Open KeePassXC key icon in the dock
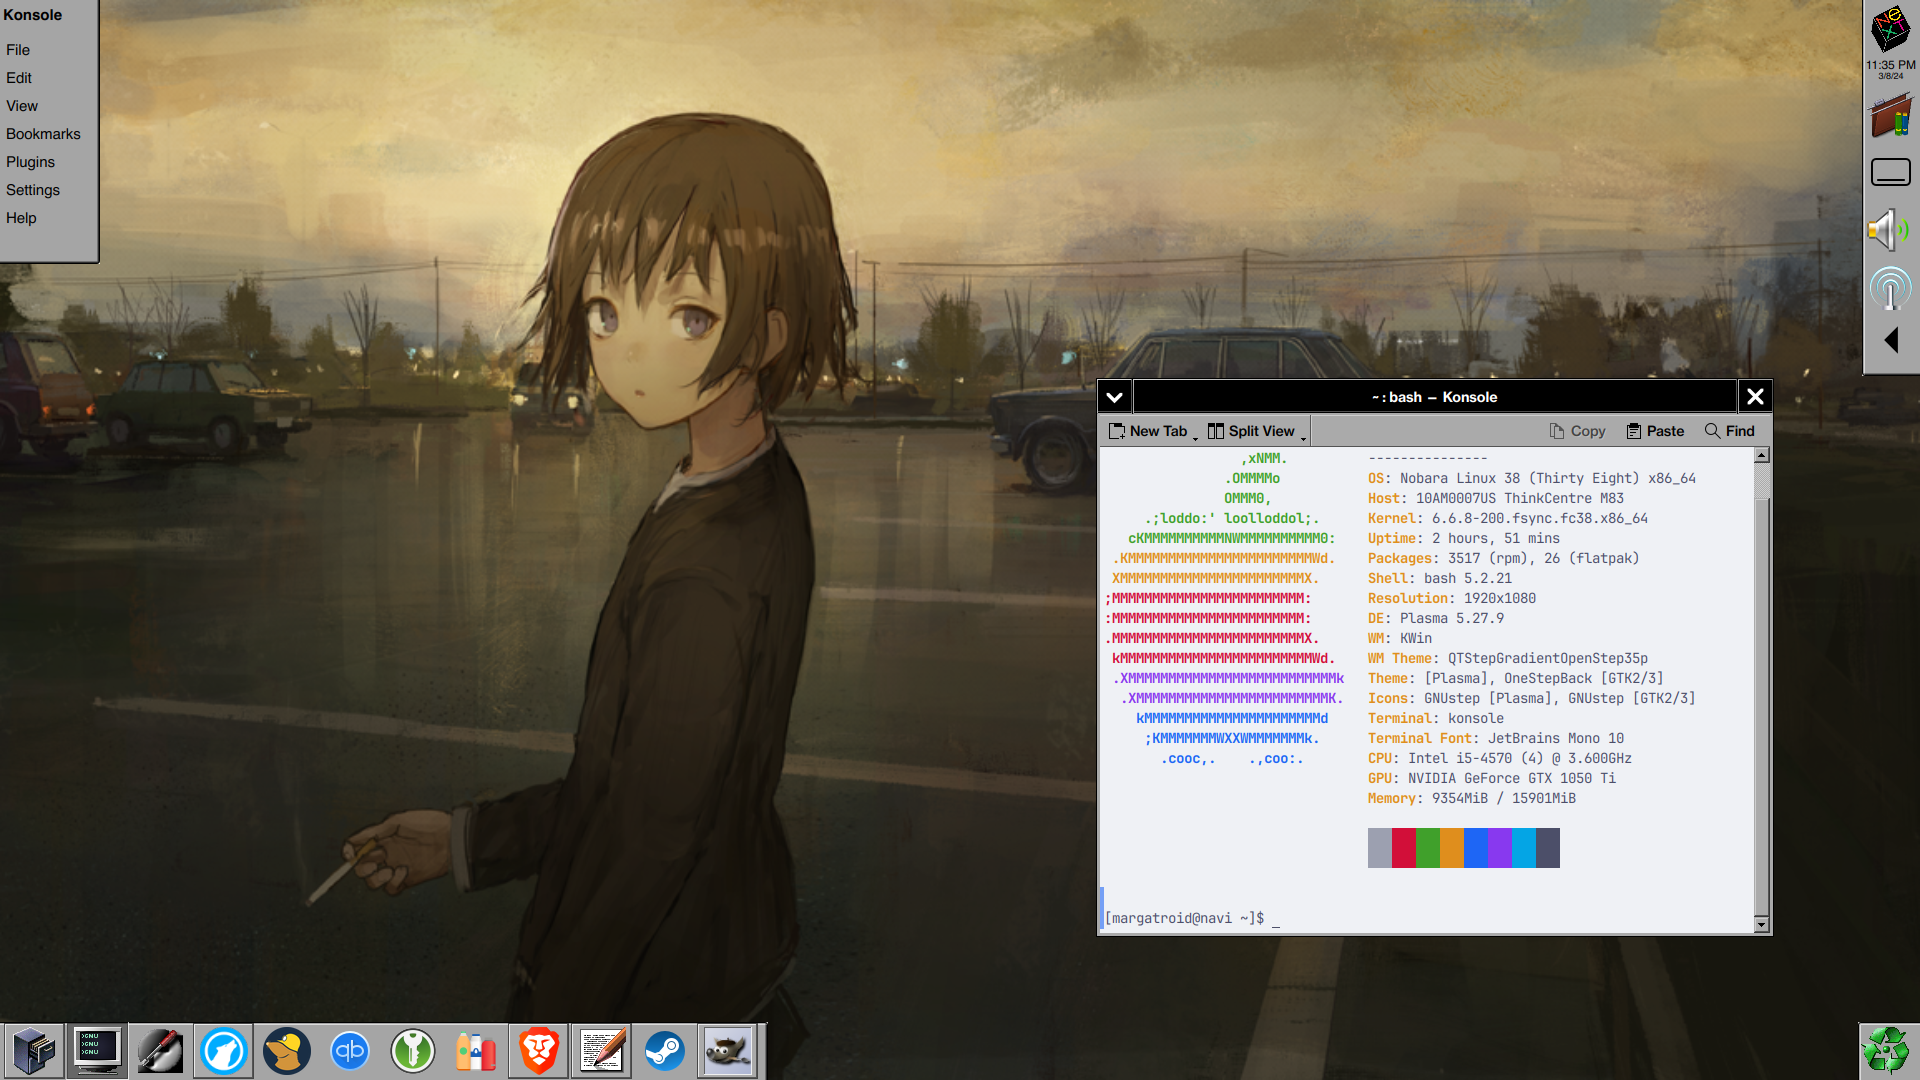 (x=412, y=1051)
